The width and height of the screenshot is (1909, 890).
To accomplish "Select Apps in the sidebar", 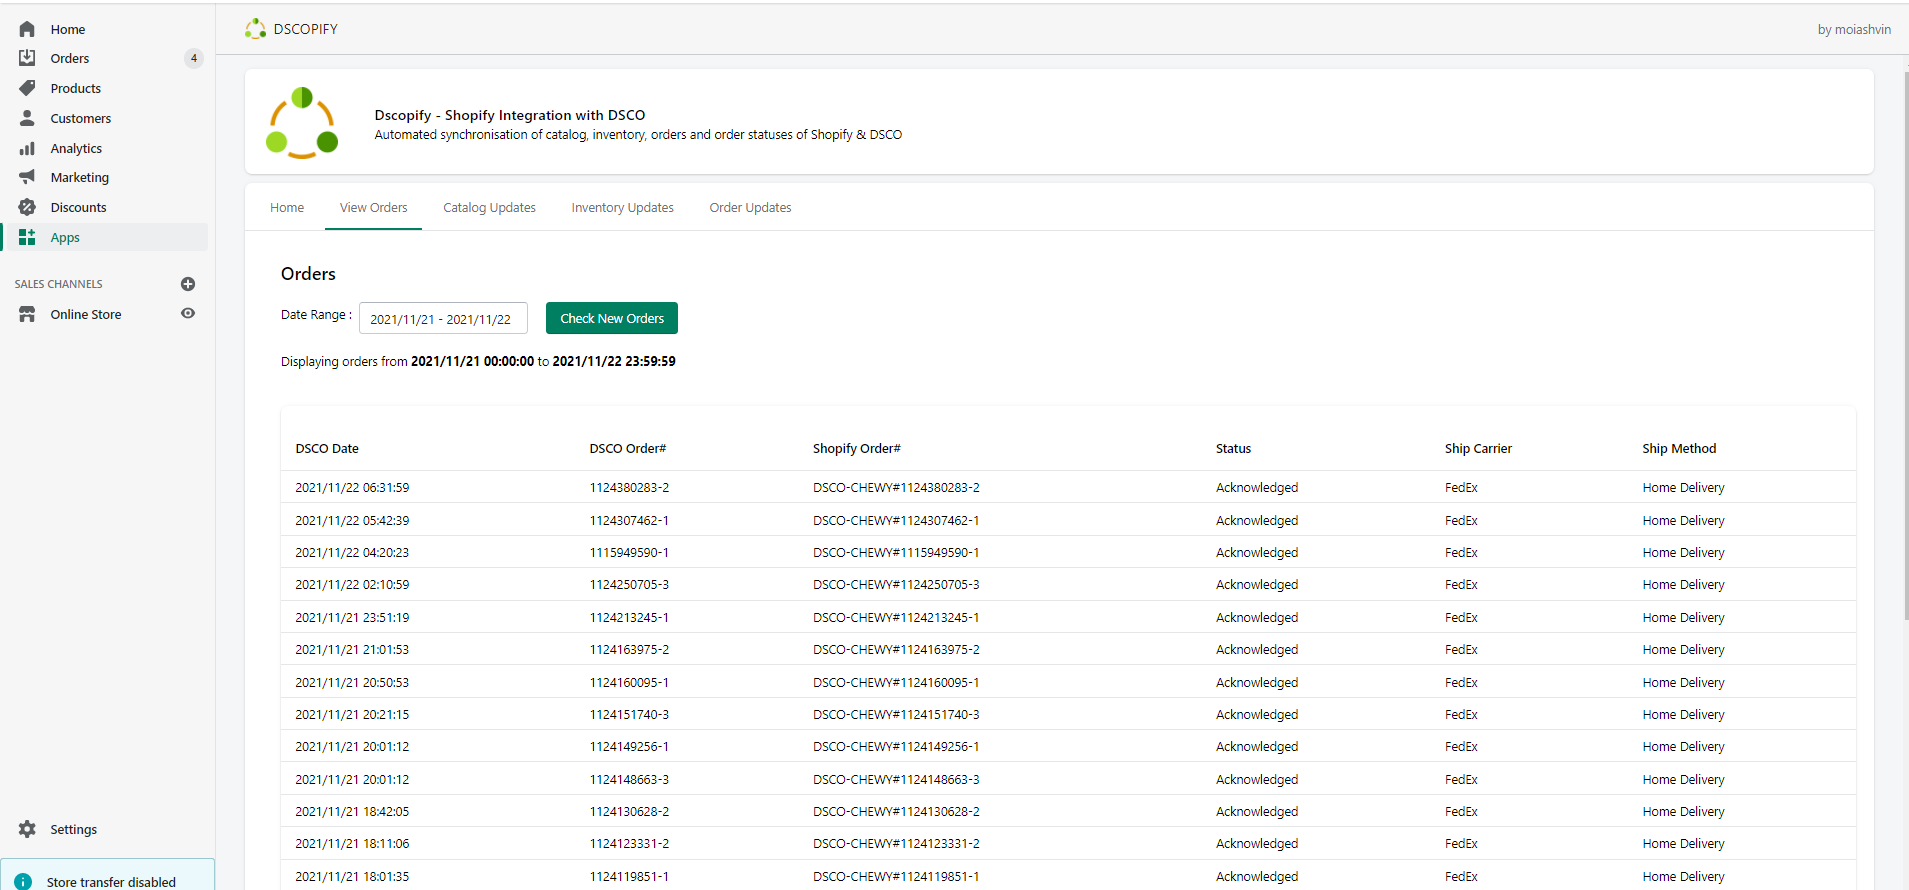I will (65, 237).
